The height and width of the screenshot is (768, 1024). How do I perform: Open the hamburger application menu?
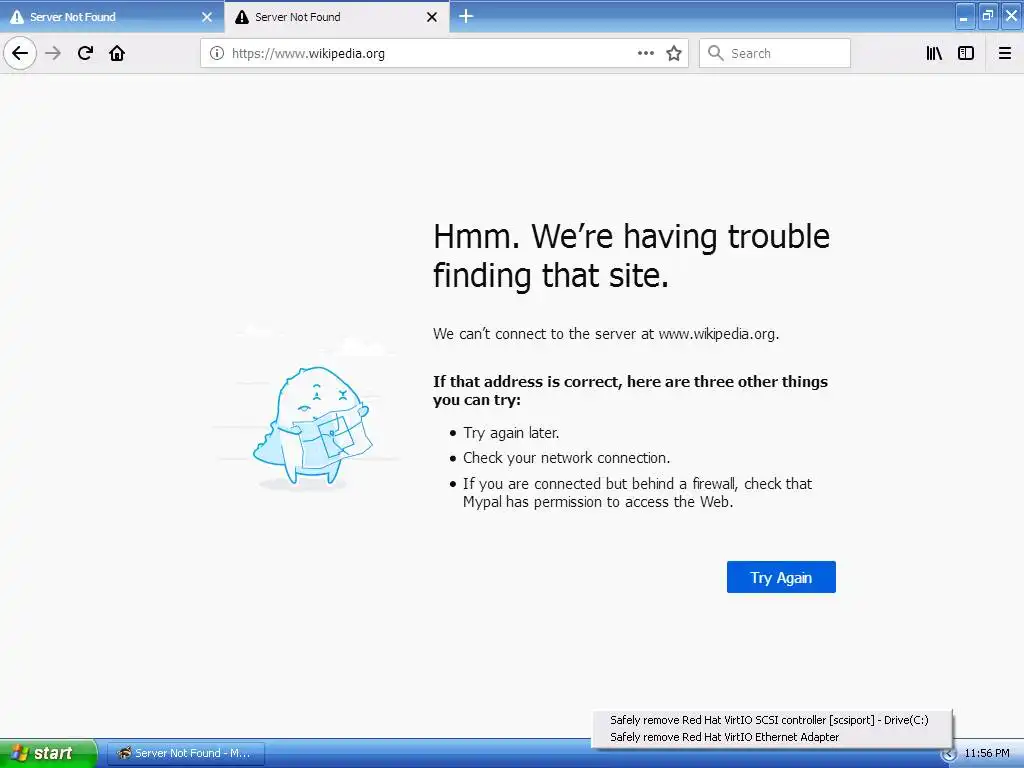pos(1005,53)
